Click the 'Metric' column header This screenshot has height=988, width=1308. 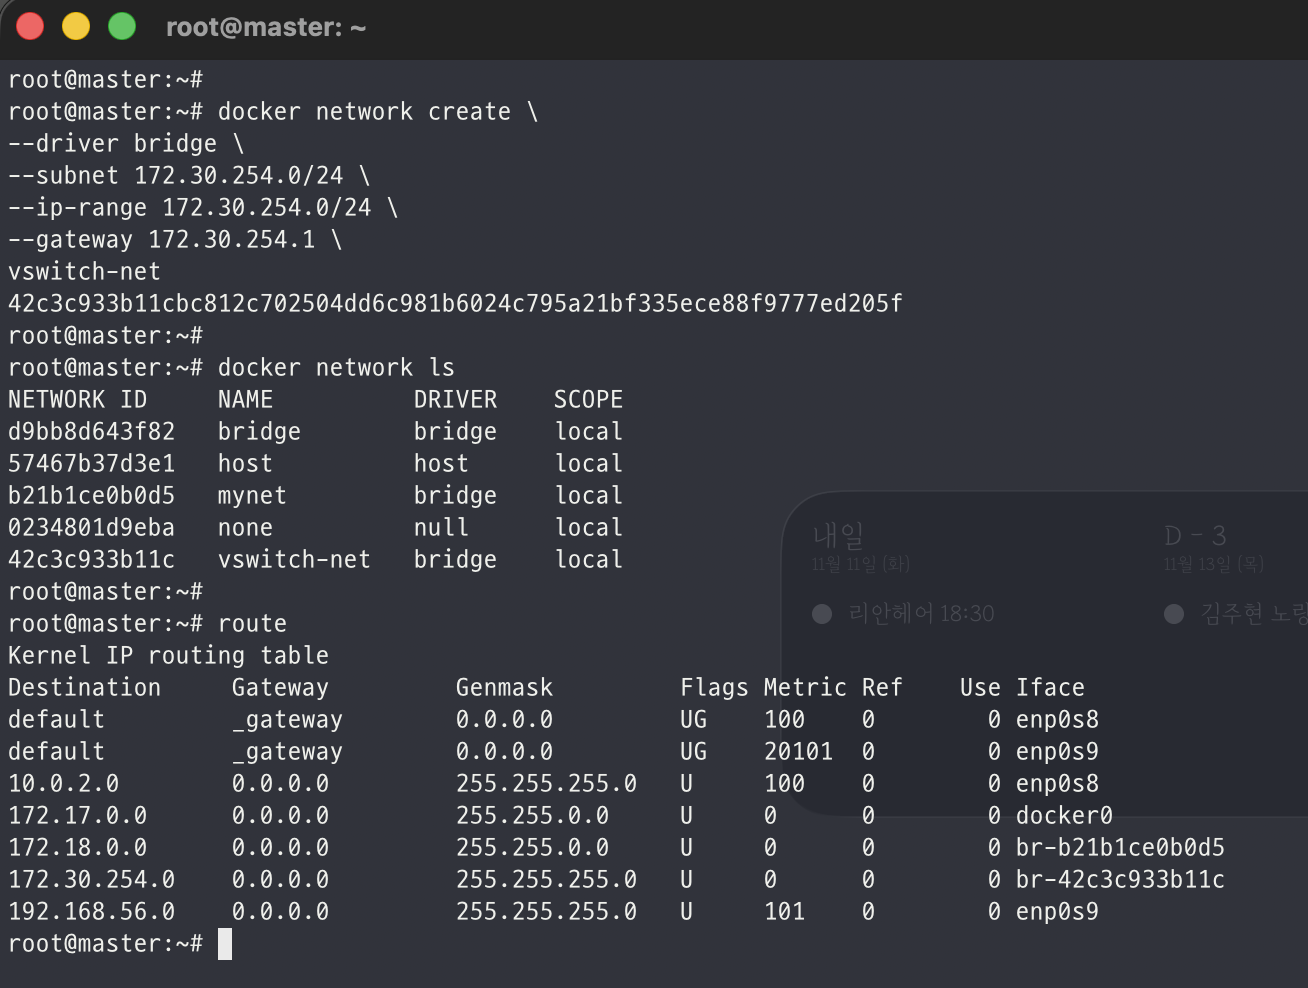pyautogui.click(x=805, y=688)
